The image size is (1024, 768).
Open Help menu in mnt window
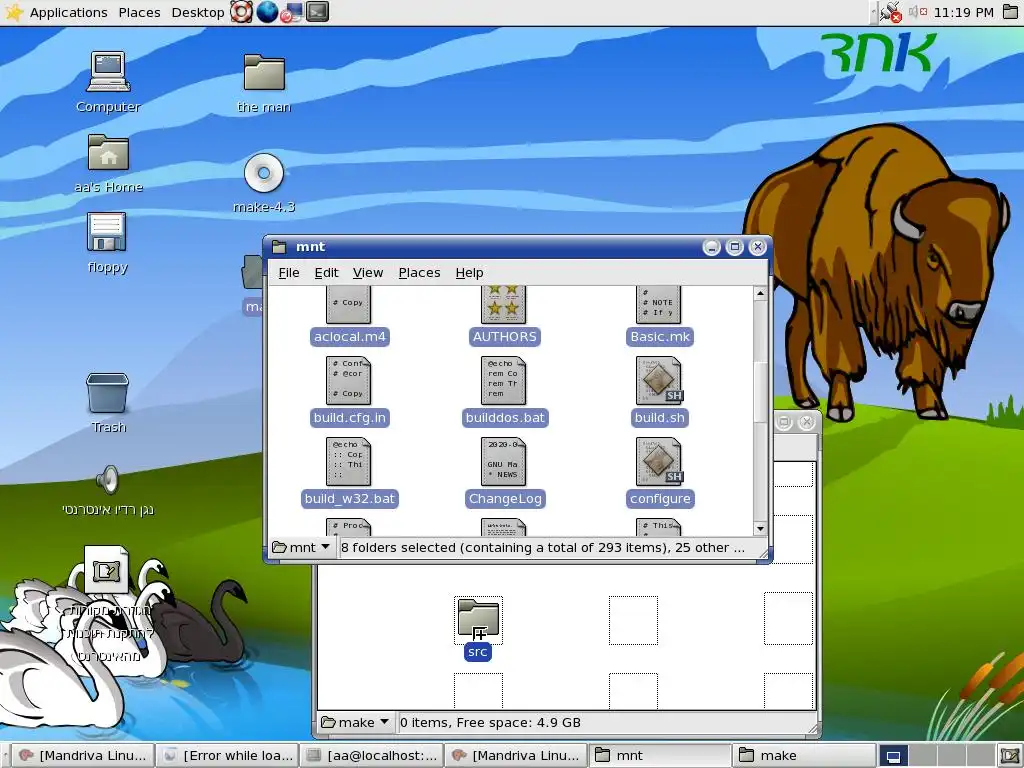pyautogui.click(x=469, y=273)
